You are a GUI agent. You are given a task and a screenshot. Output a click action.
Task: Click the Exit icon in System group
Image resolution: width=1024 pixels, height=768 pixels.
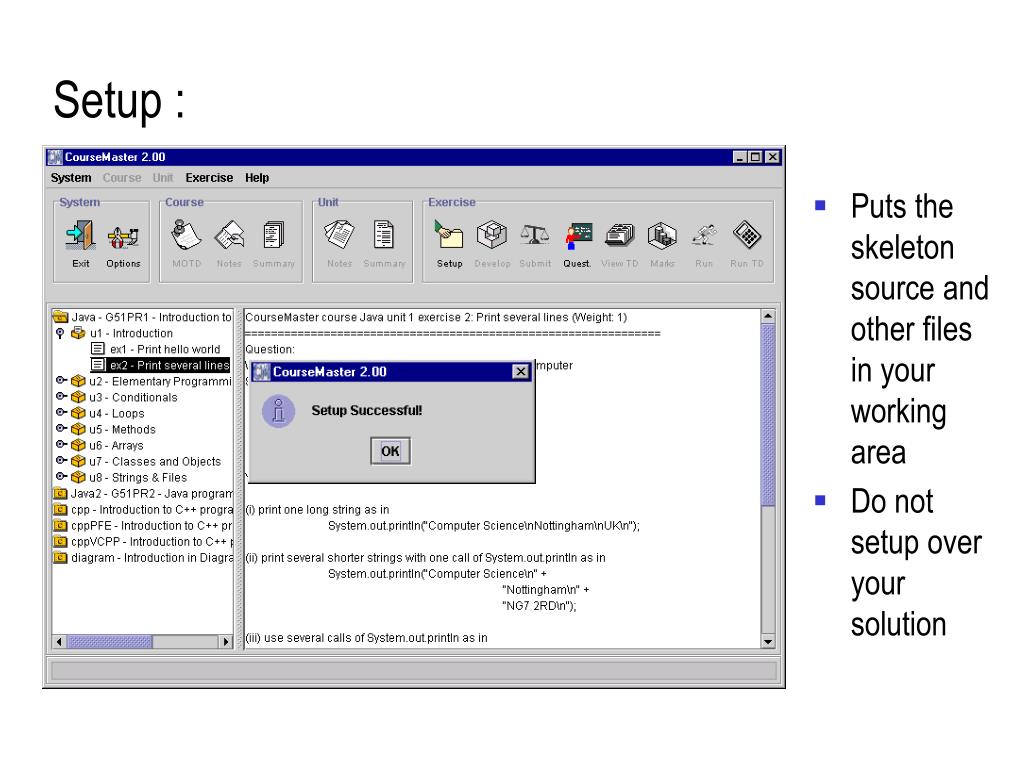[80, 235]
